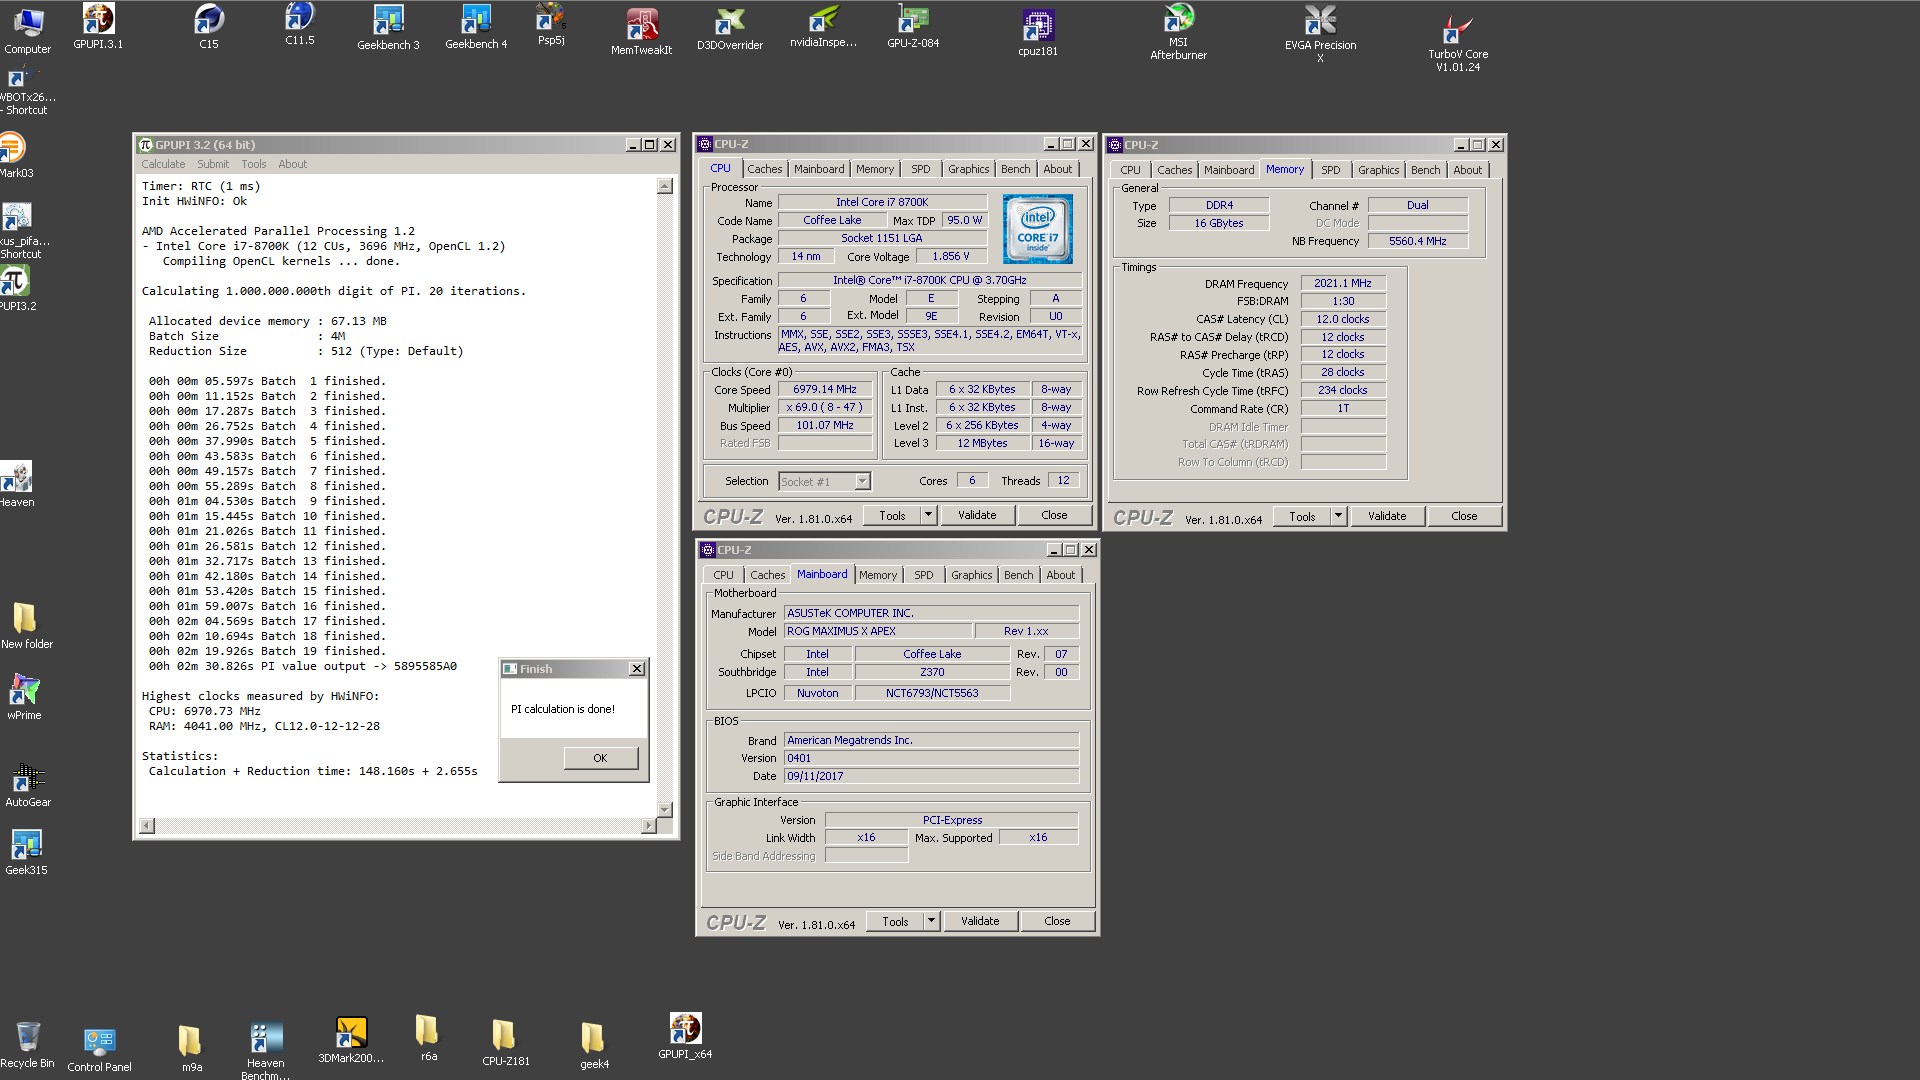Close the Finish dialog with X
Viewport: 1920px width, 1080px height.
point(637,669)
